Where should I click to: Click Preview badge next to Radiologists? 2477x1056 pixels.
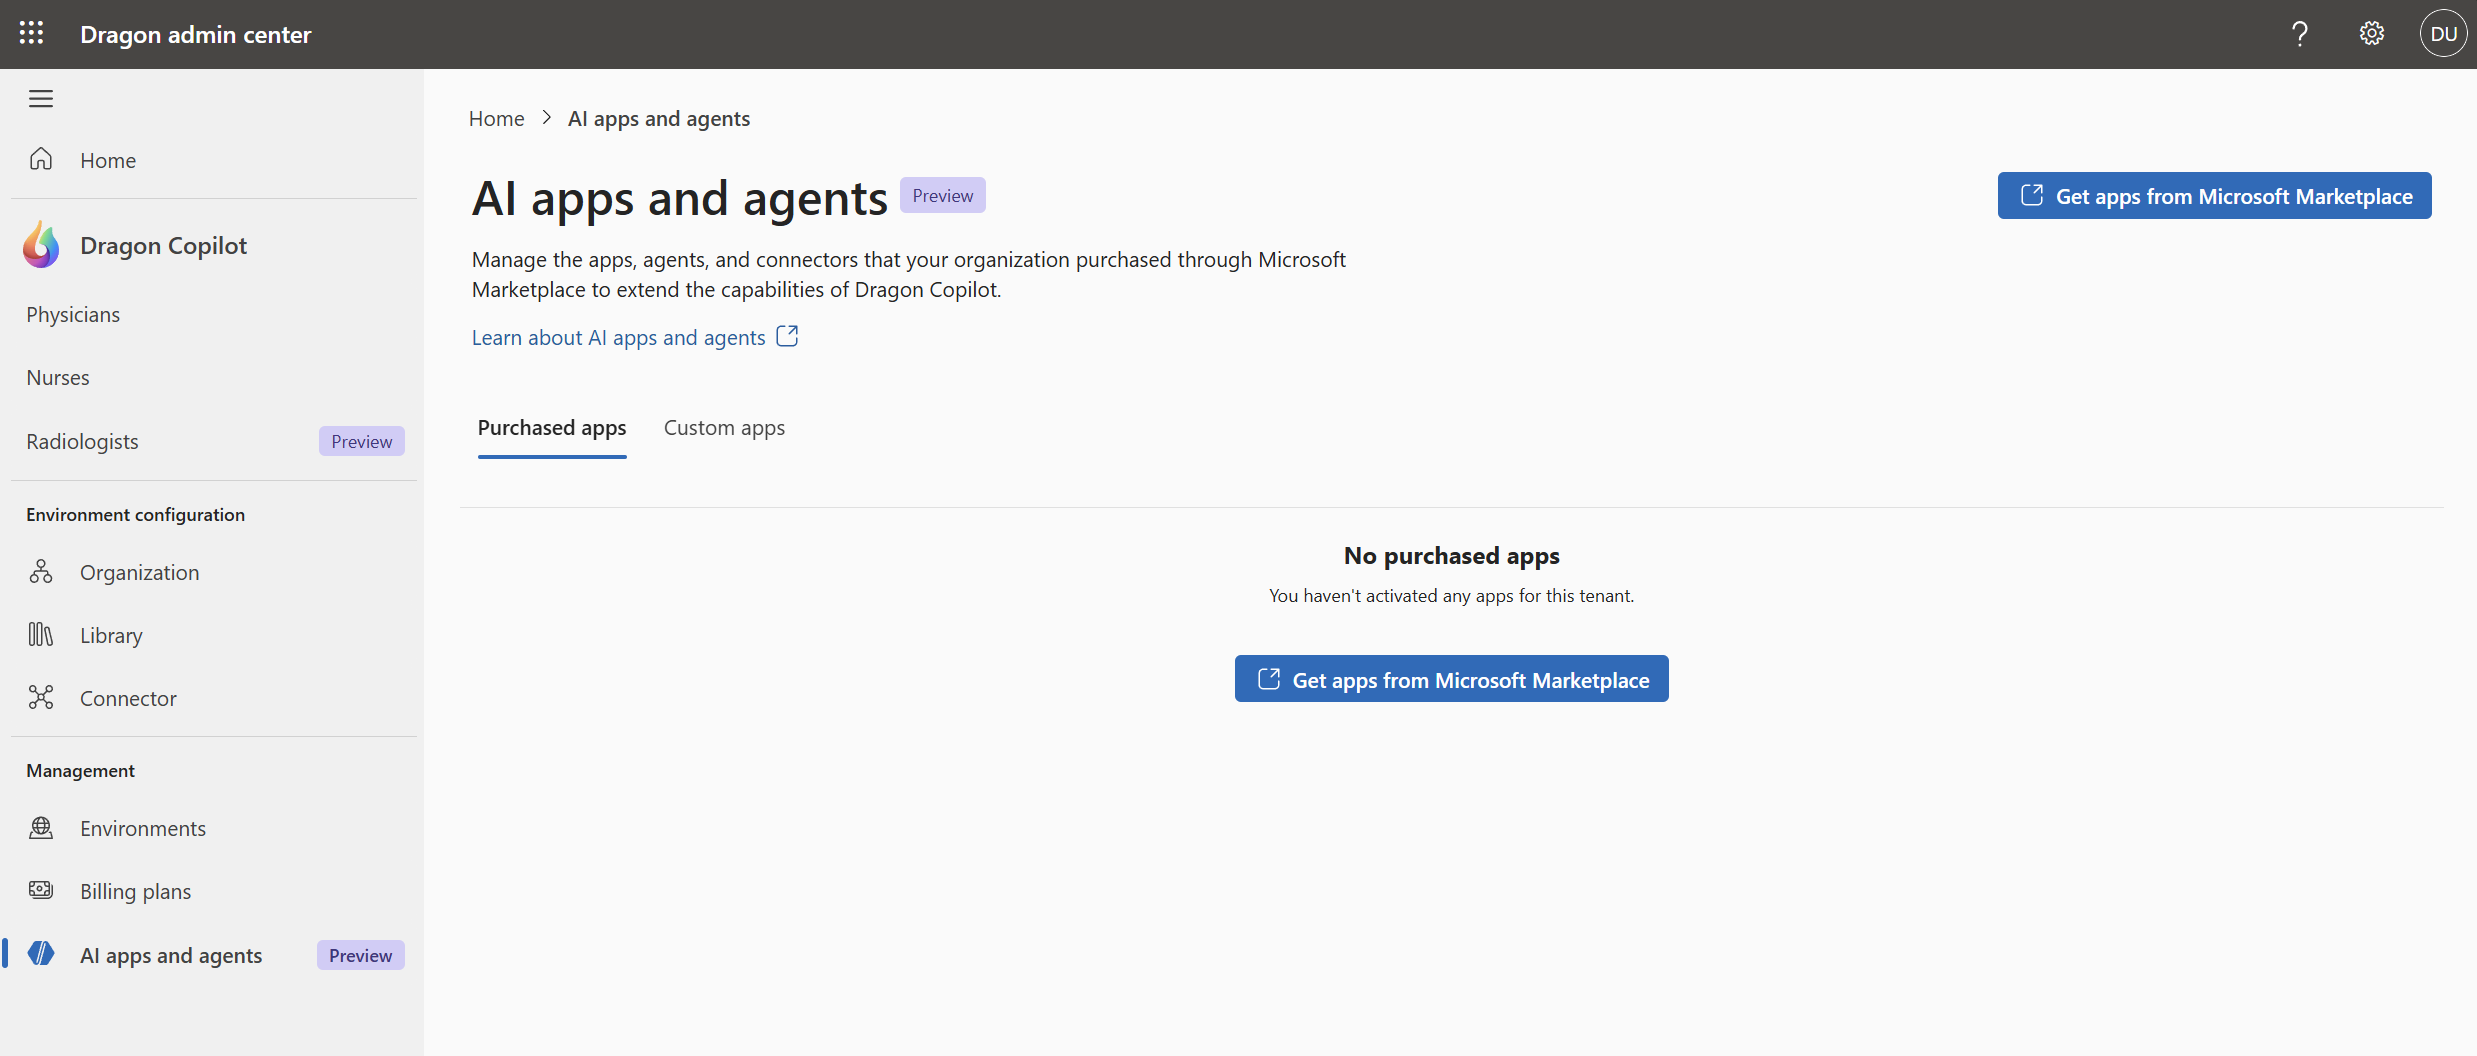(362, 441)
